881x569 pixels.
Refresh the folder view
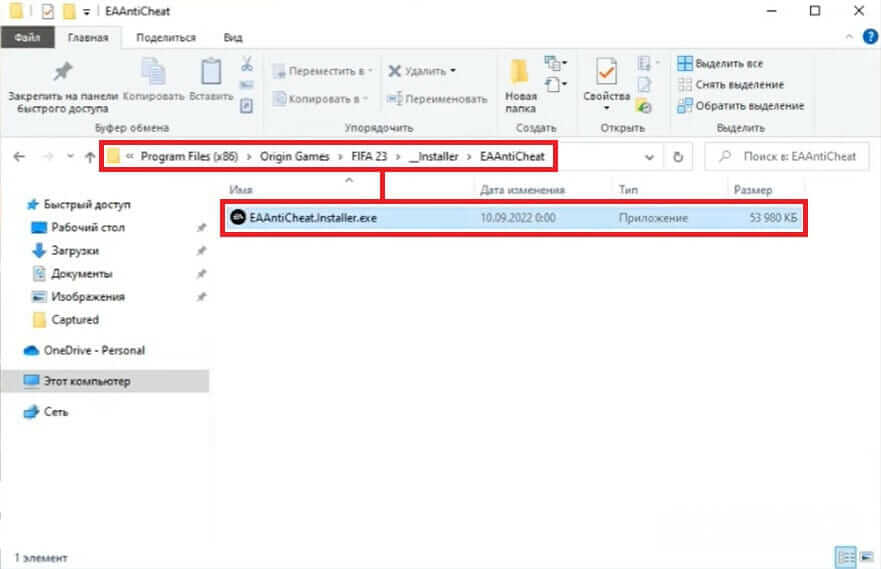coord(678,157)
